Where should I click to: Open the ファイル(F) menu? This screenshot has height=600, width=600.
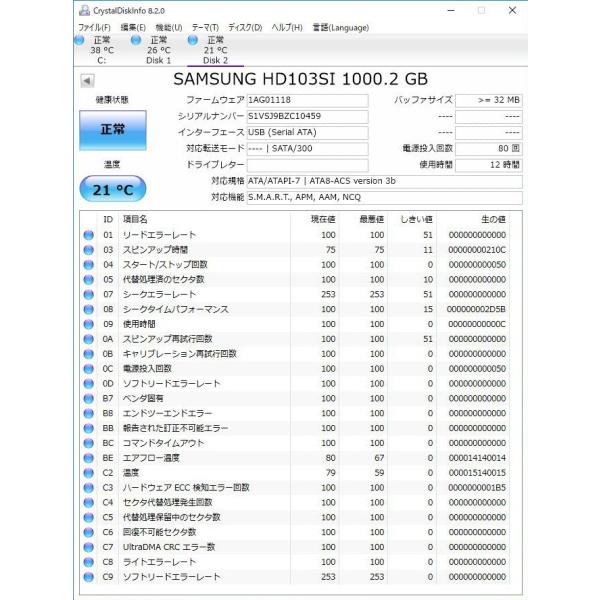click(94, 27)
